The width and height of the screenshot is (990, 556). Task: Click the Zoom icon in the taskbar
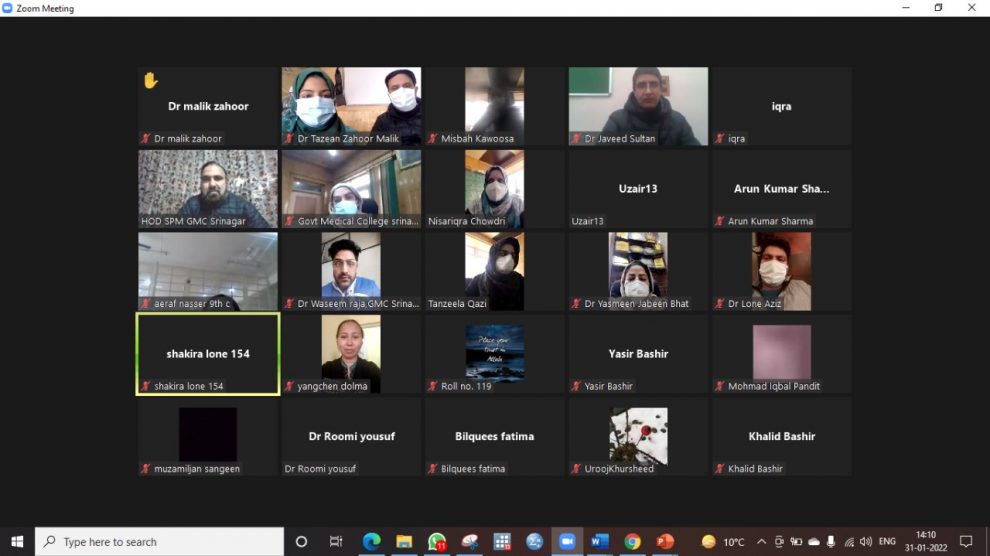coord(567,542)
